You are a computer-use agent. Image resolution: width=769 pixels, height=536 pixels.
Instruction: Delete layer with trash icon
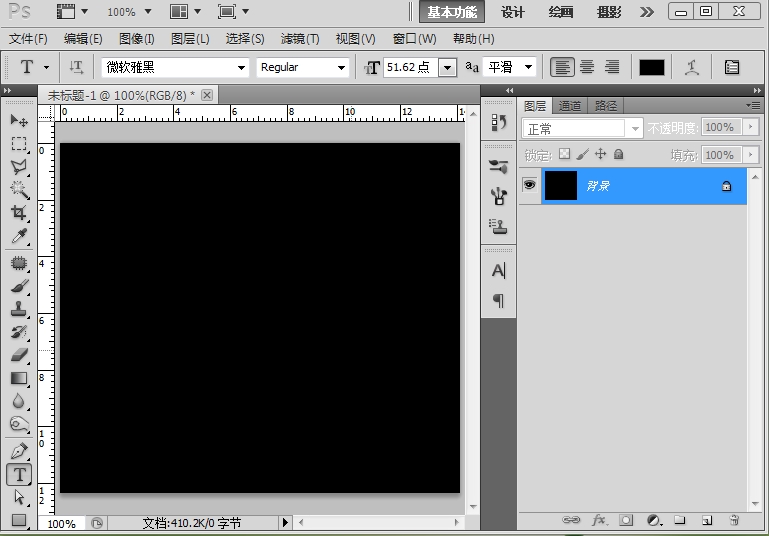(x=734, y=520)
